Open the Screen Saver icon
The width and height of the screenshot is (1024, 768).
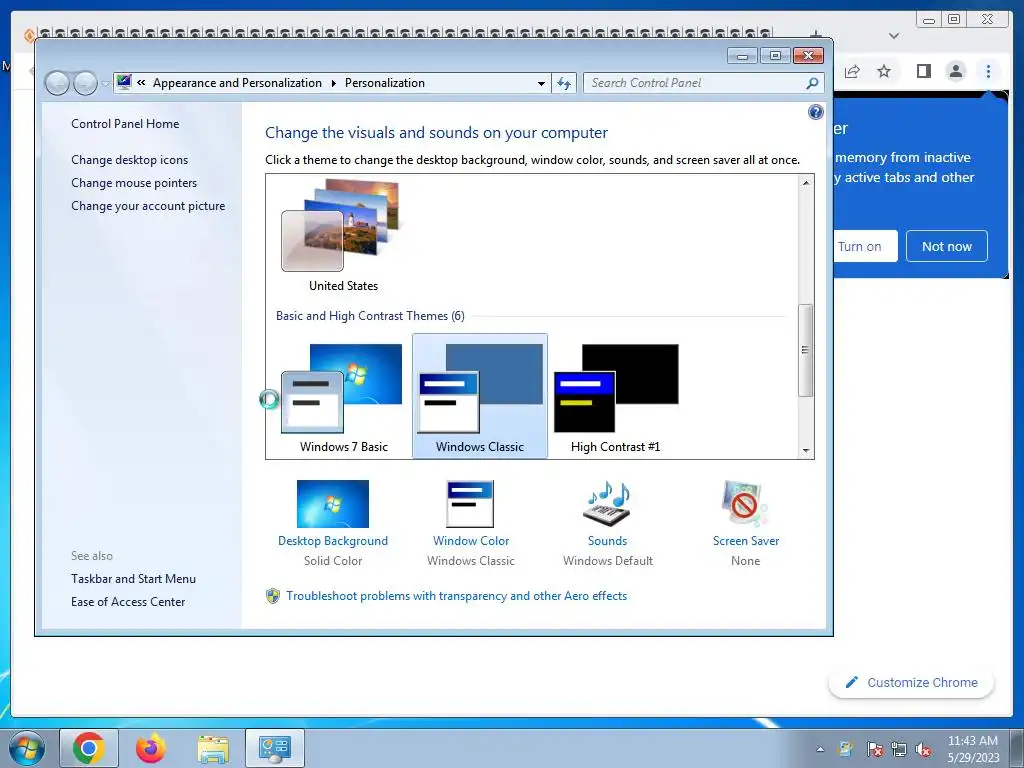(x=745, y=504)
